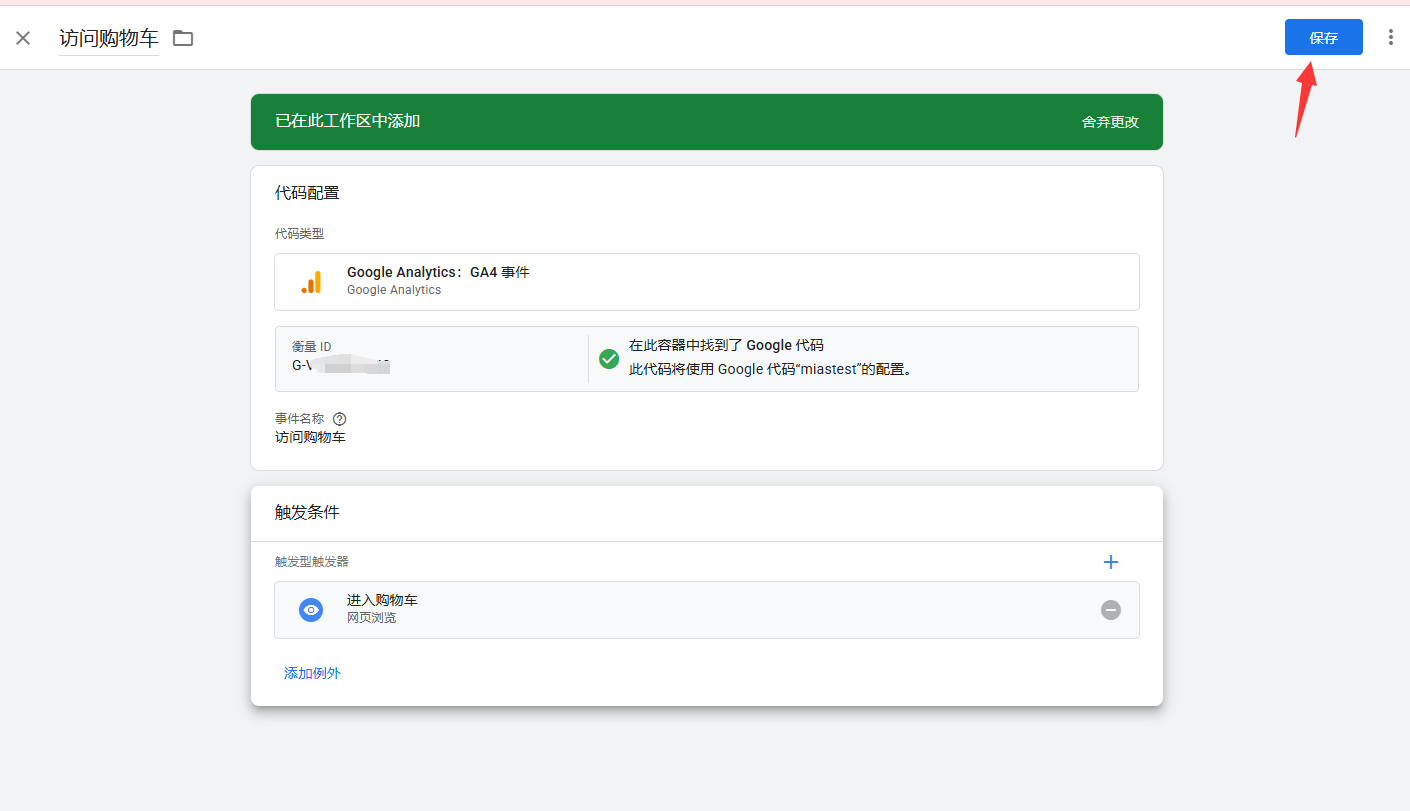Viewport: 1410px width, 811px height.
Task: Close the tag editor with the X icon
Action: pyautogui.click(x=23, y=38)
